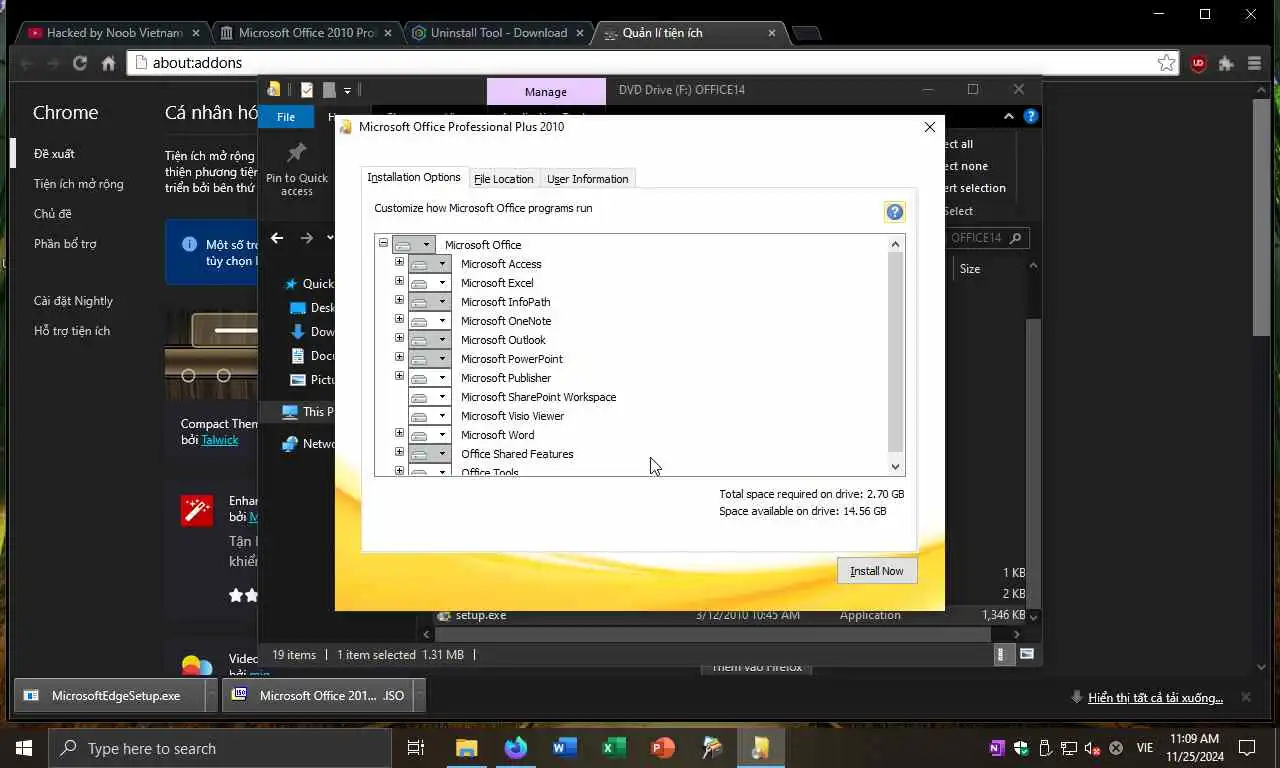1280x768 pixels.
Task: Click the muted volume tray icon
Action: [1092, 748]
